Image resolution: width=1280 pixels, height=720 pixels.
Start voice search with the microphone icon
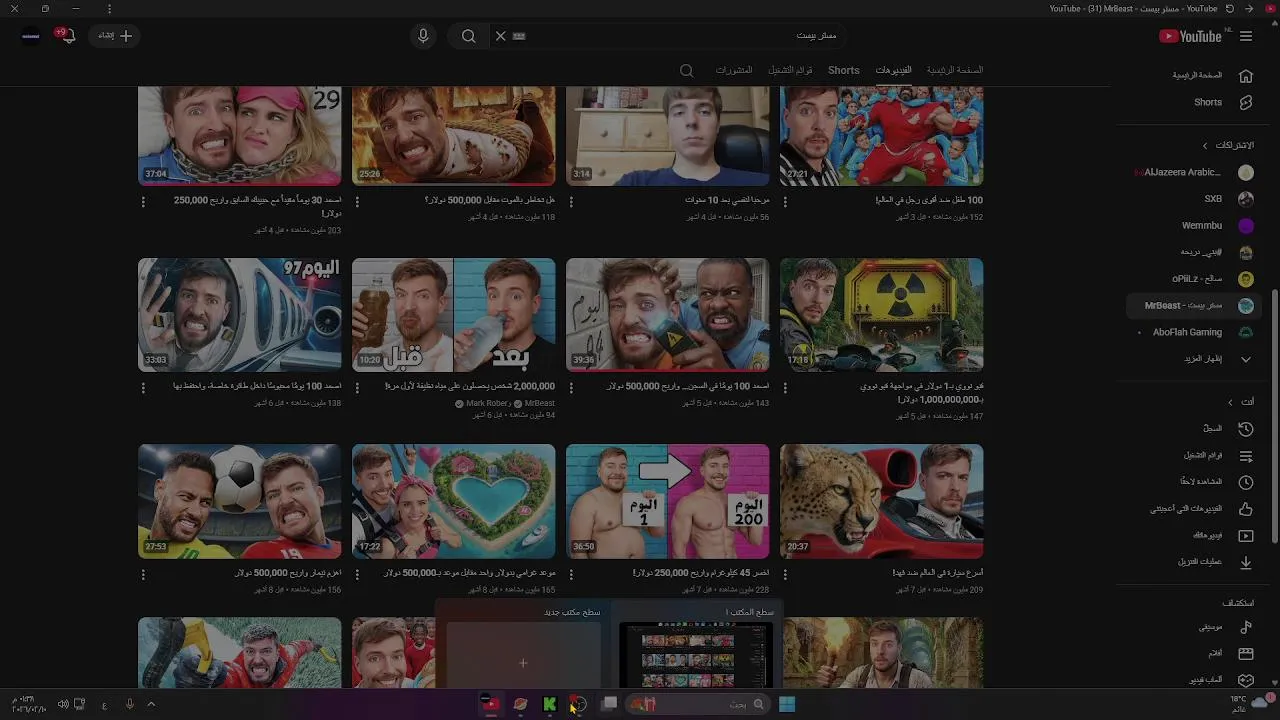click(423, 36)
